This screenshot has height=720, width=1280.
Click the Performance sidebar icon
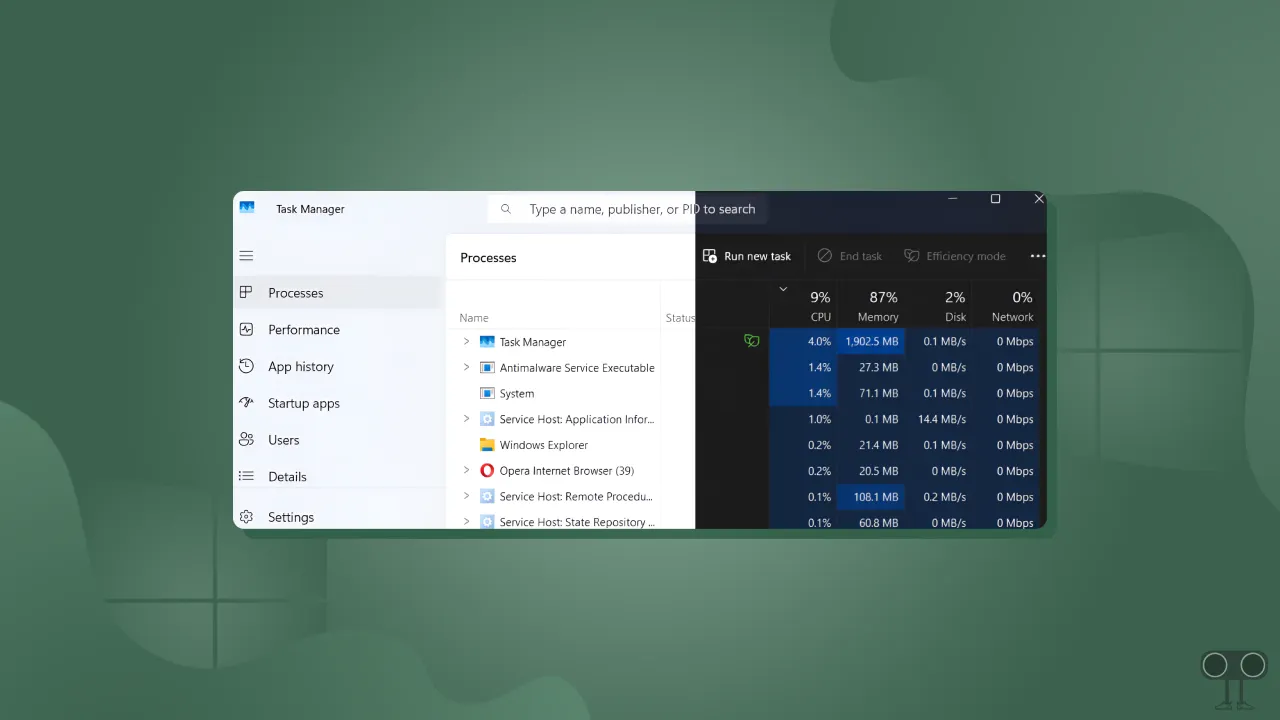click(x=246, y=329)
